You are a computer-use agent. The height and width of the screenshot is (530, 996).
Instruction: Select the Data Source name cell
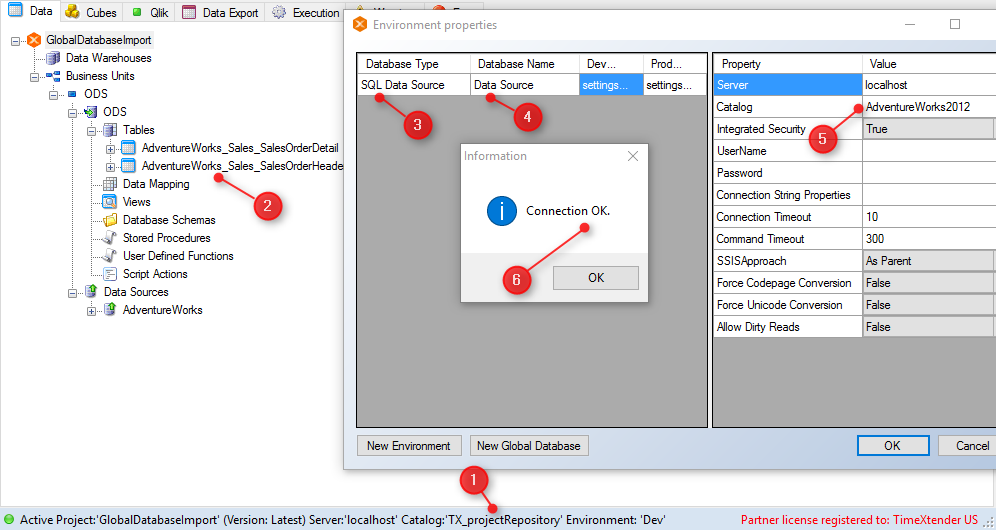click(x=525, y=85)
